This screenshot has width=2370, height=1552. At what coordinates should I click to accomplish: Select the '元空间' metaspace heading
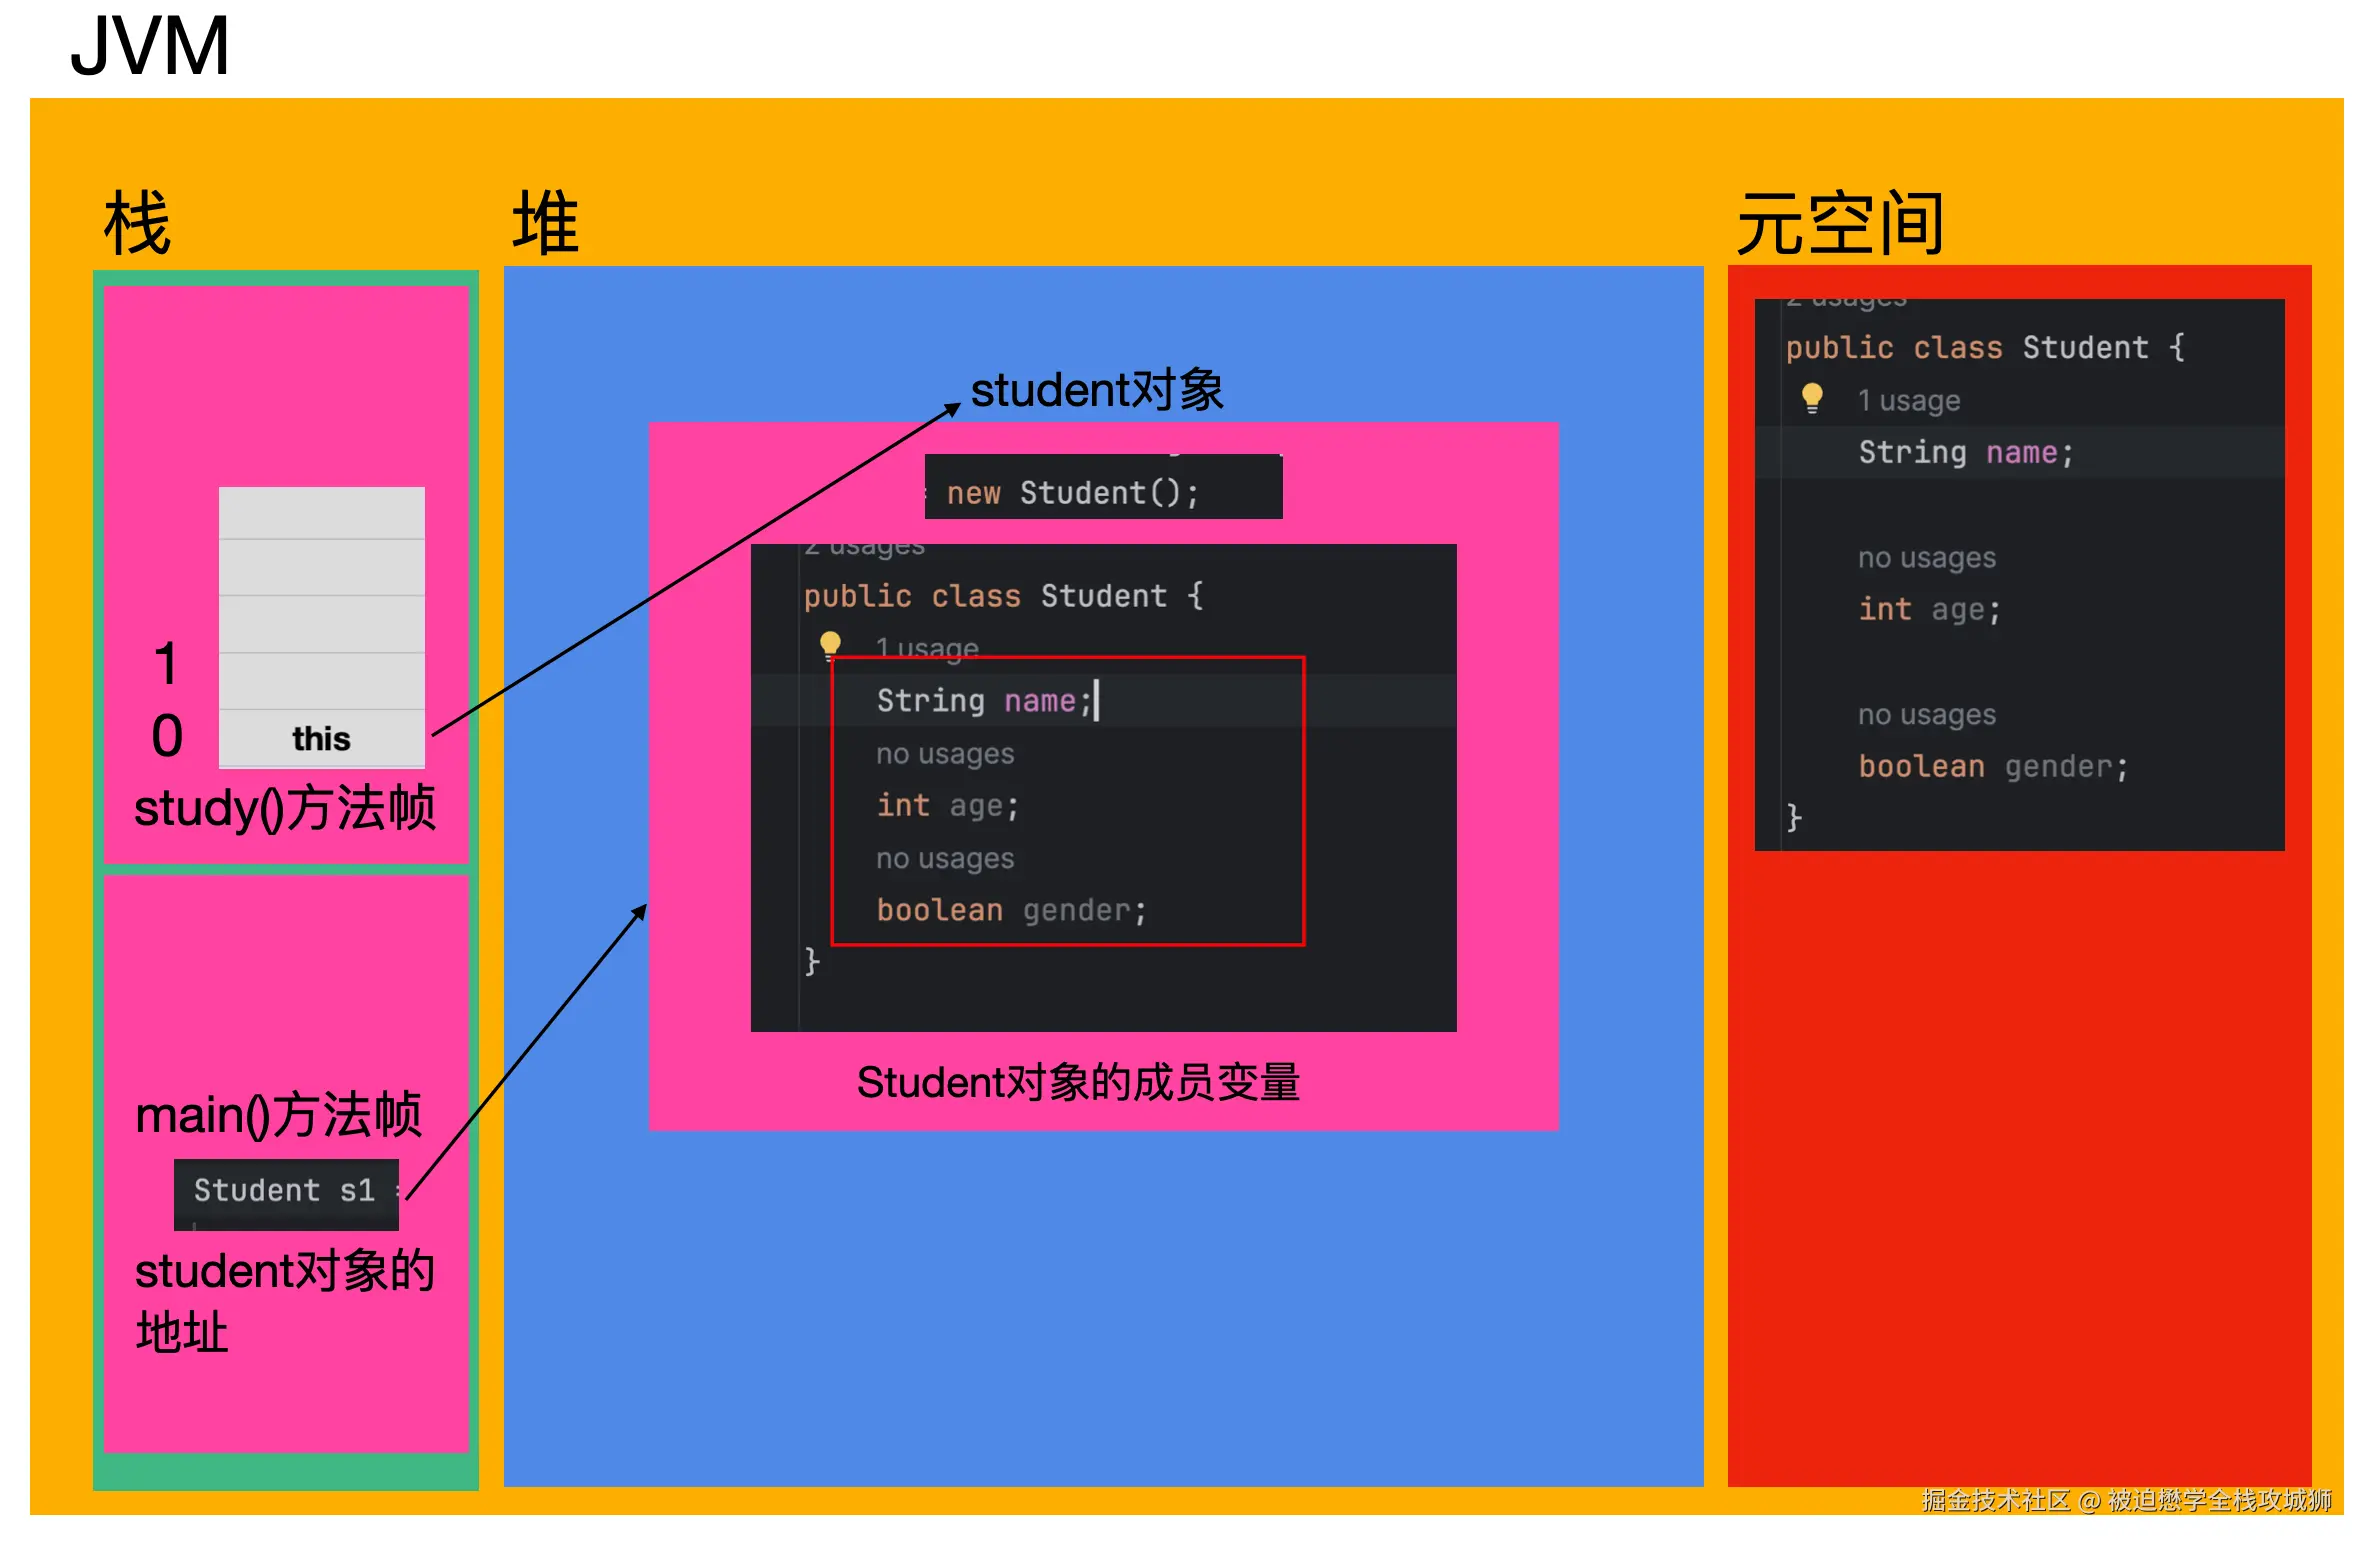click(x=1840, y=224)
